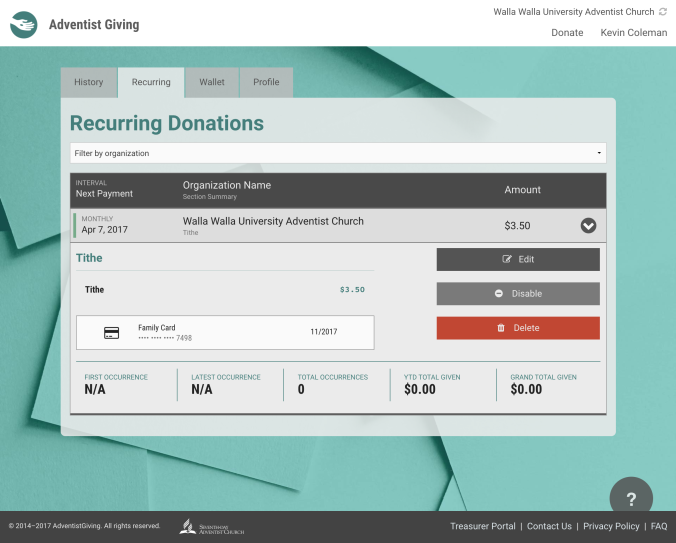This screenshot has width=676, height=543.
Task: Click the credit card icon for Family Card
Action: click(112, 333)
